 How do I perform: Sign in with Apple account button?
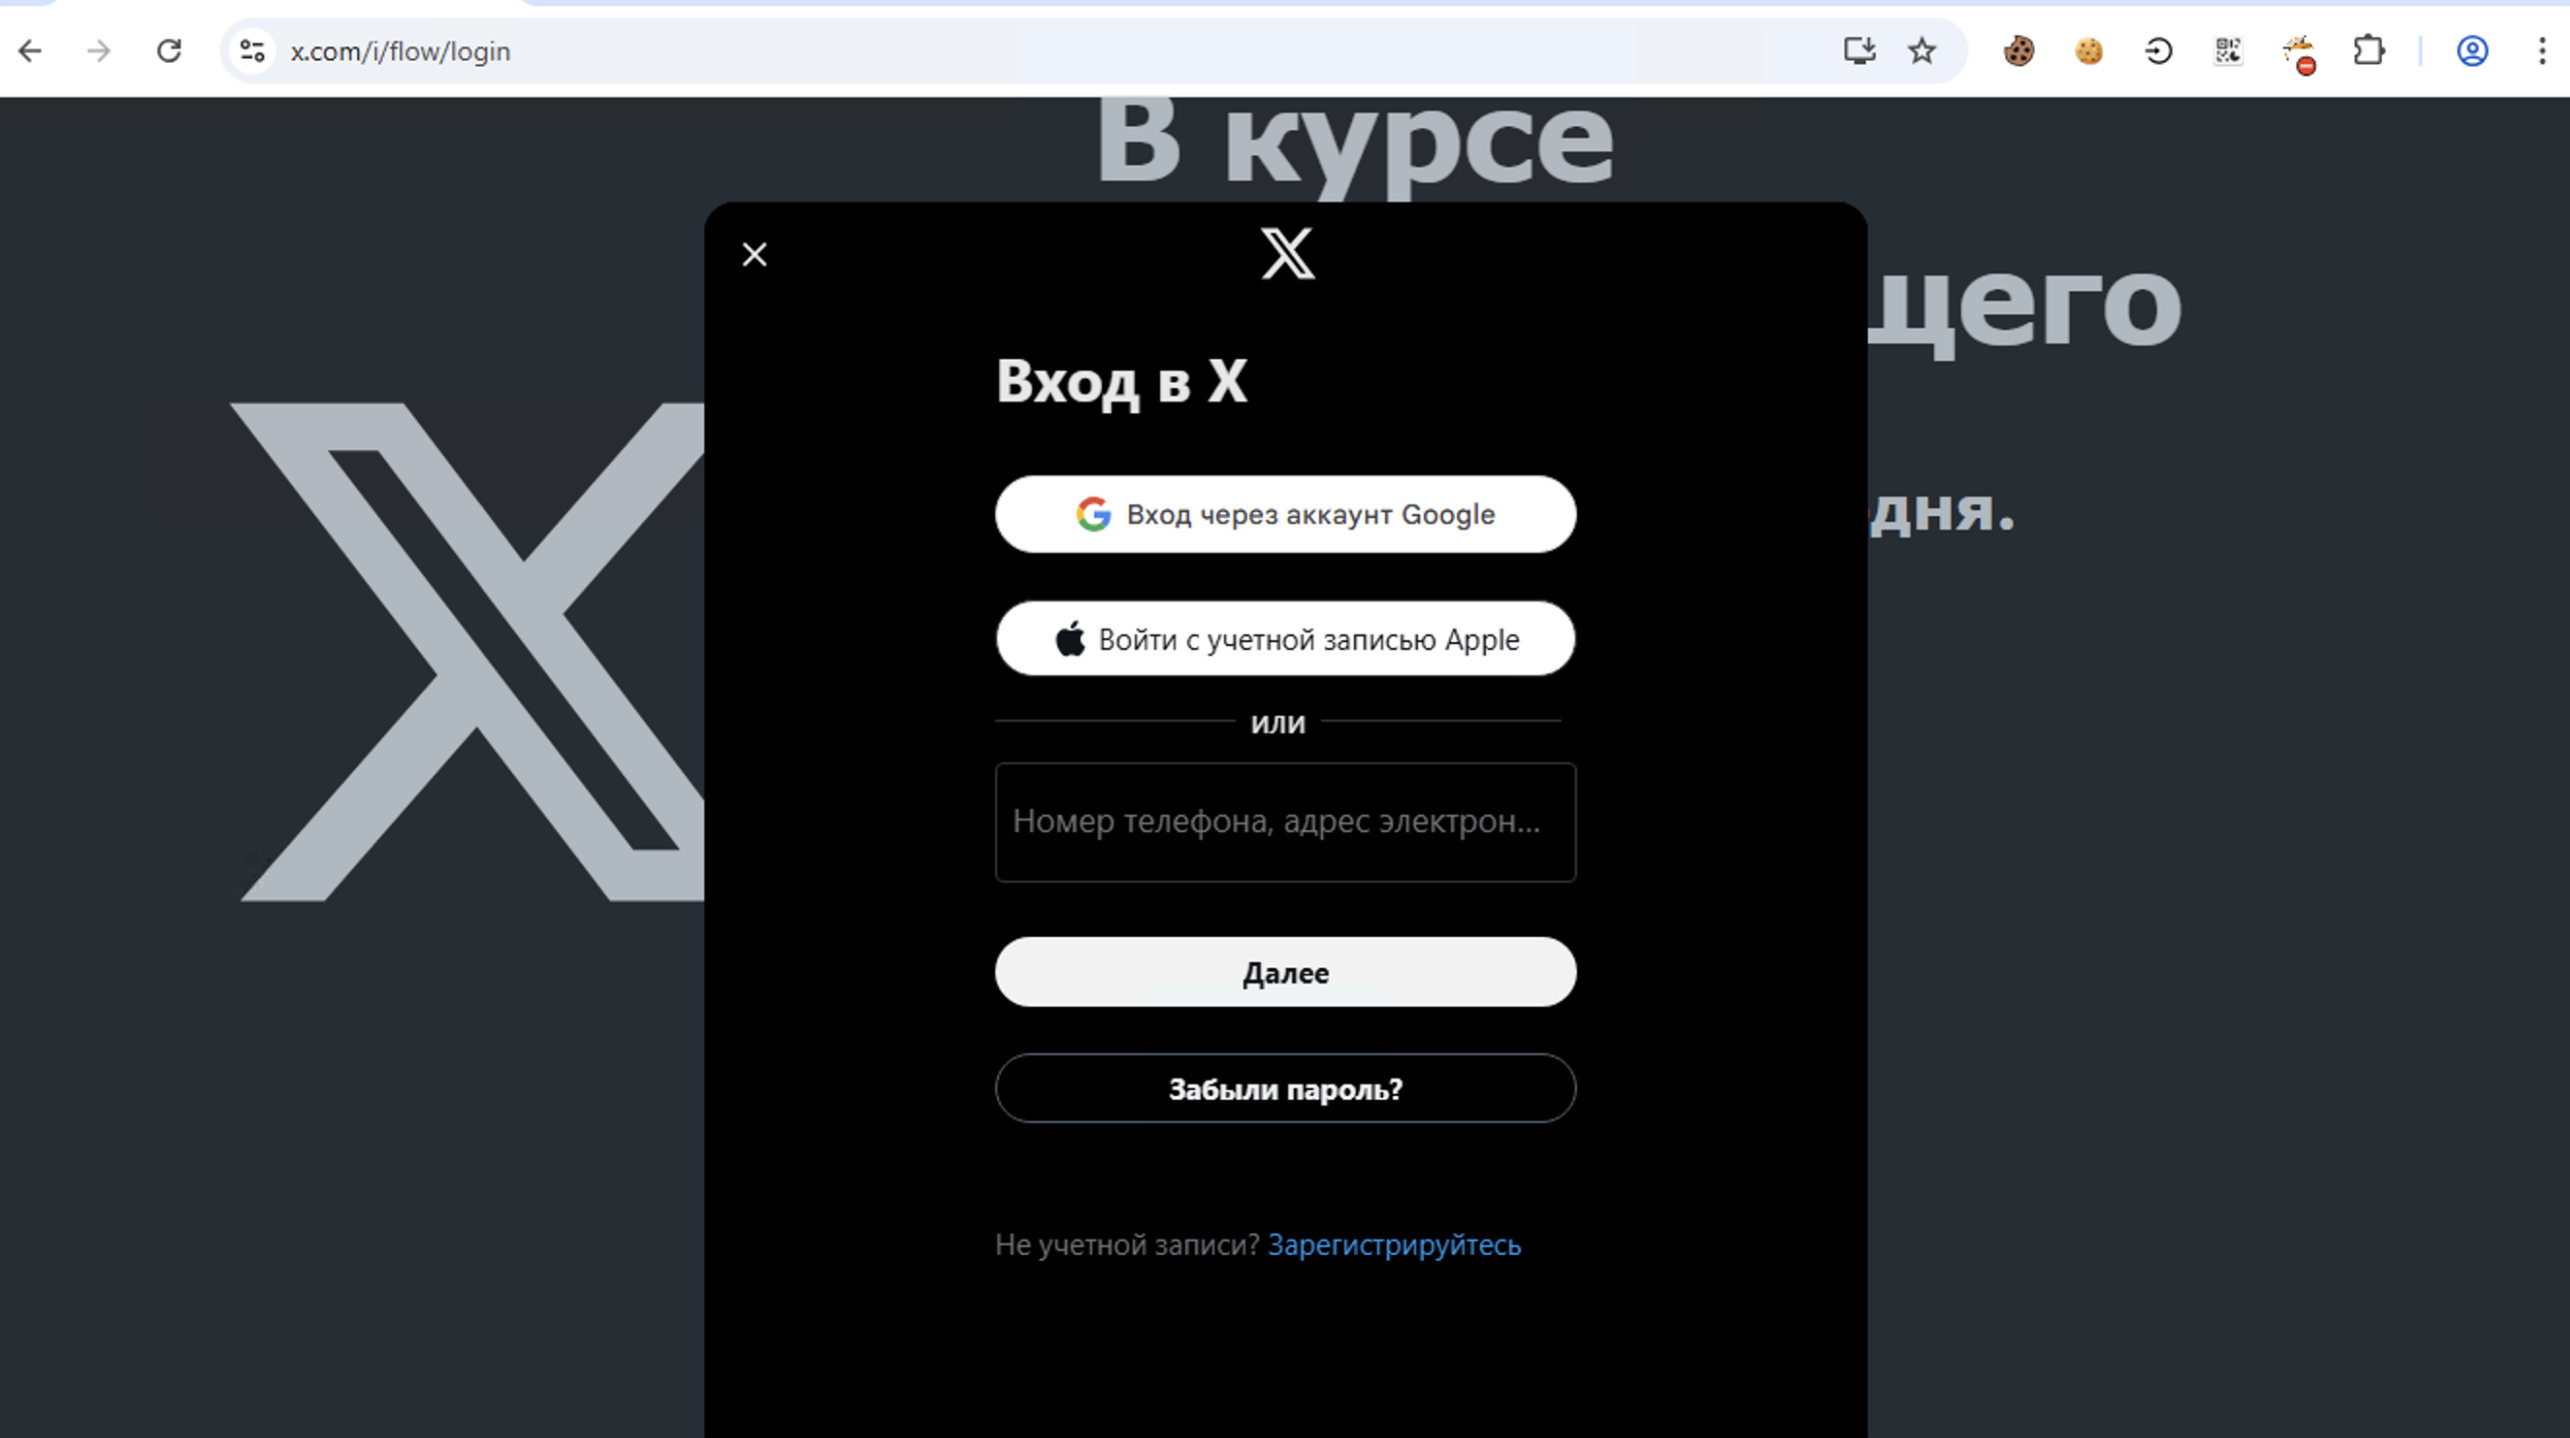1285,639
